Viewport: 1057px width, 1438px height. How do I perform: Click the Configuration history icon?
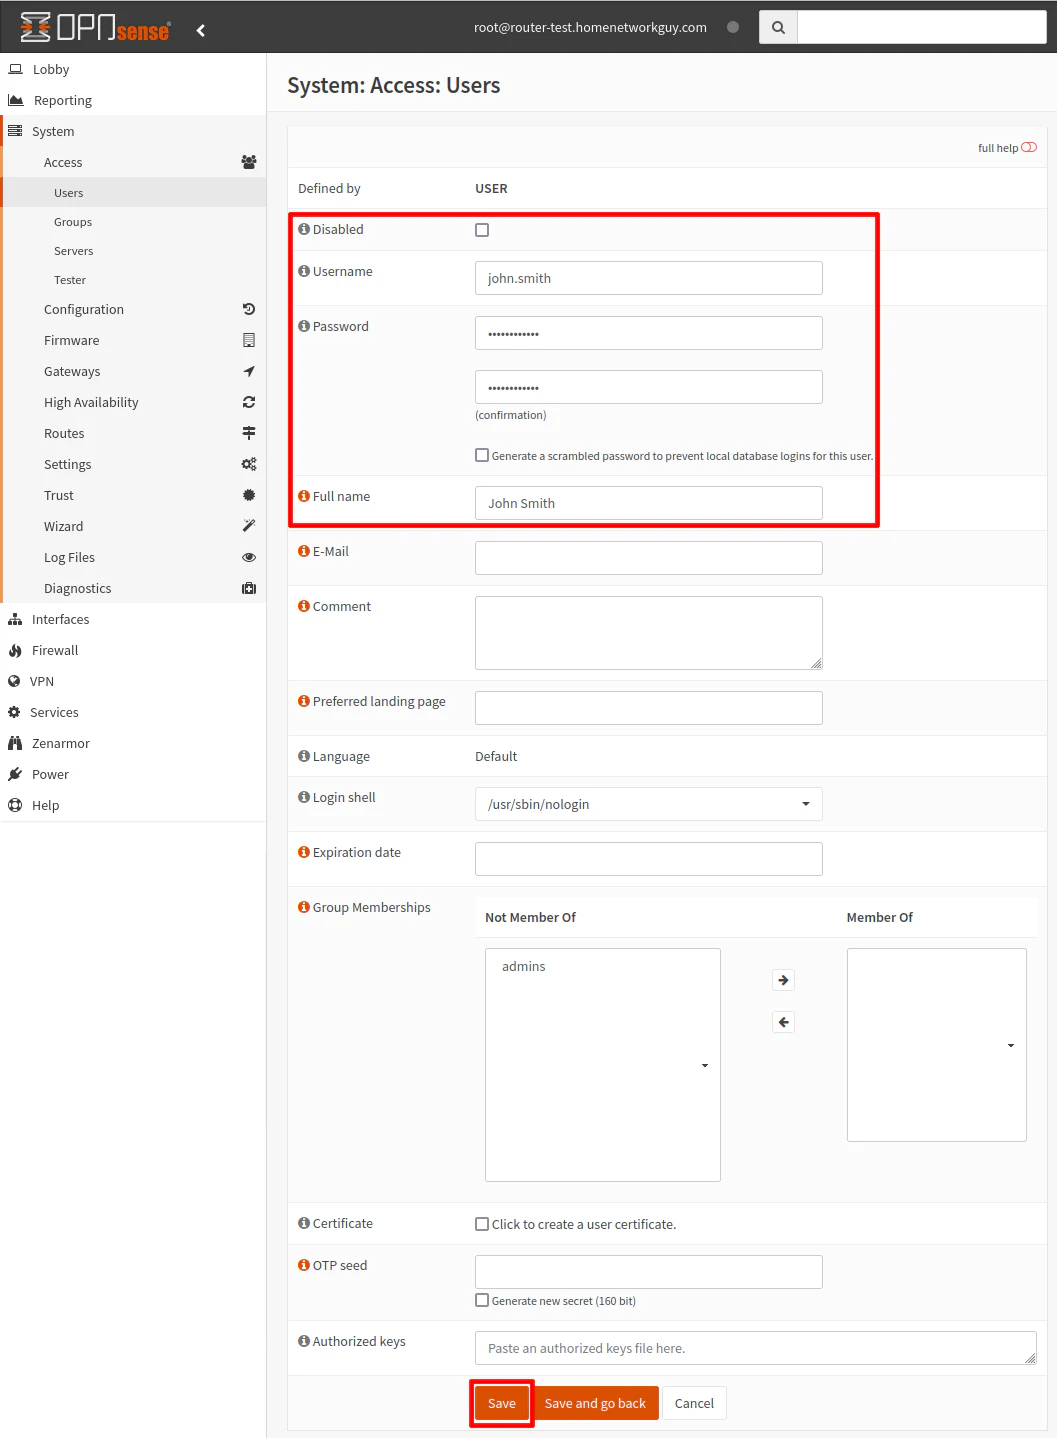pos(249,309)
